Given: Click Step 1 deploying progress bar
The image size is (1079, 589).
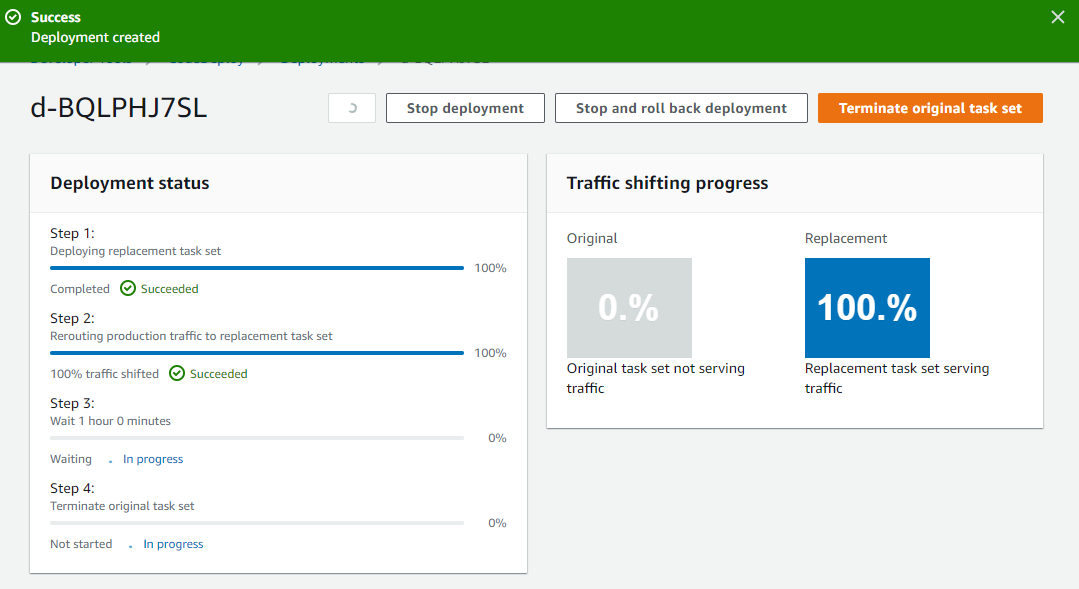Looking at the screenshot, I should tap(257, 268).
